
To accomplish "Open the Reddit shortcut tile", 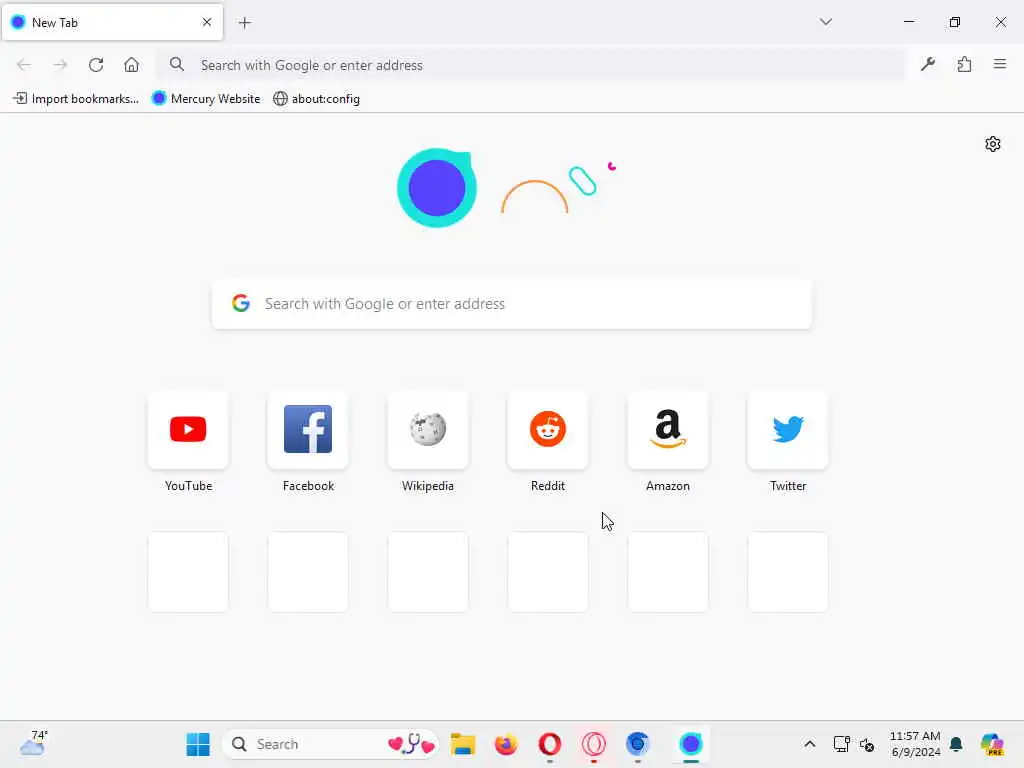I will tap(548, 430).
